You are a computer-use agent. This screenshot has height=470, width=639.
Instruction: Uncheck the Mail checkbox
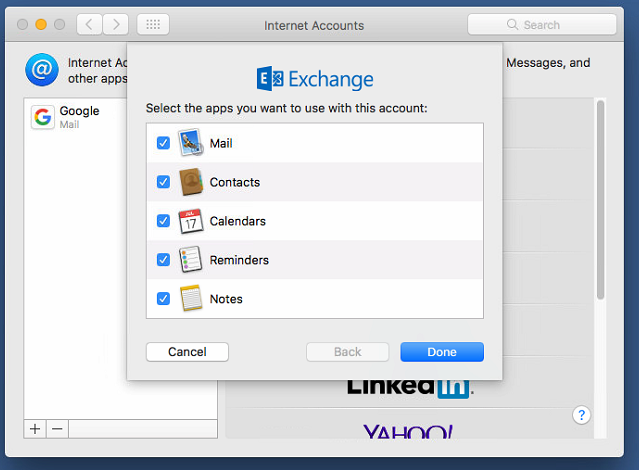point(163,143)
